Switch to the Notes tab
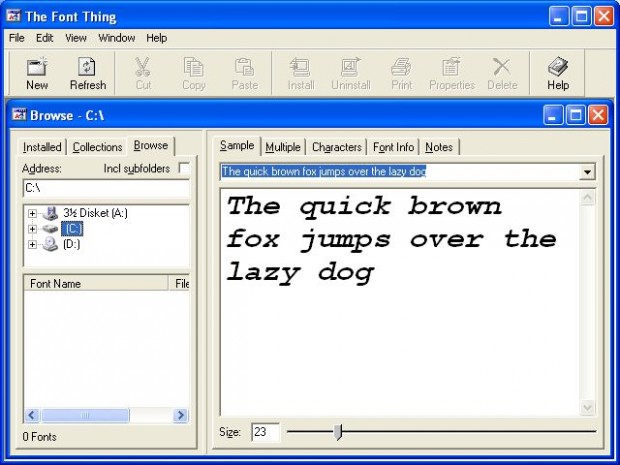Screen dimensions: 620x465 pyautogui.click(x=439, y=147)
